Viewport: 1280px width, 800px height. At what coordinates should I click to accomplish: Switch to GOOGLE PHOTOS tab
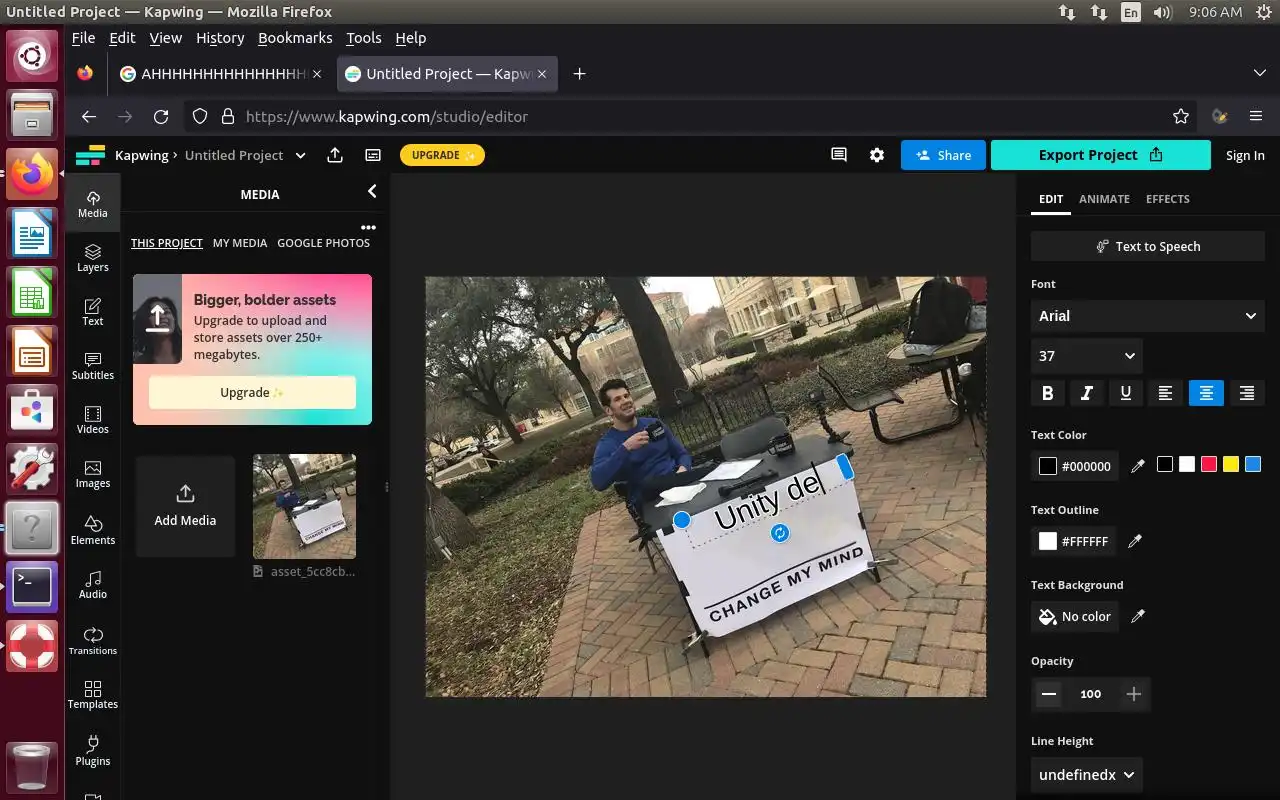tap(323, 243)
